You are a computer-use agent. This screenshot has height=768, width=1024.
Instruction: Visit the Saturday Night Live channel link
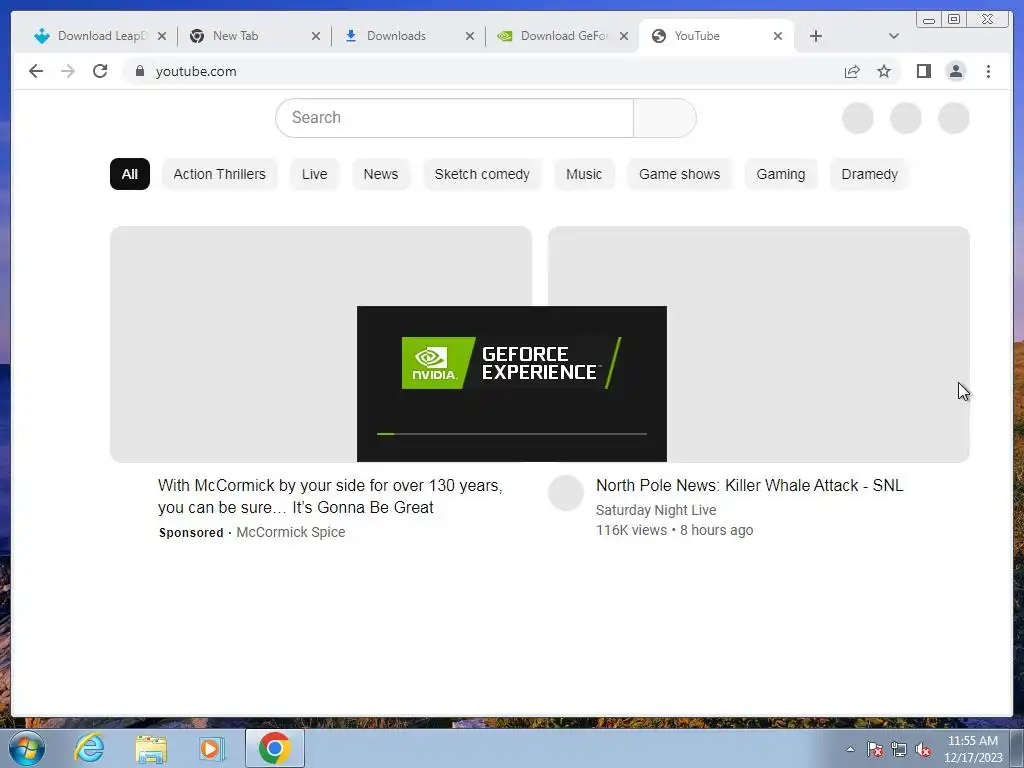tap(656, 510)
